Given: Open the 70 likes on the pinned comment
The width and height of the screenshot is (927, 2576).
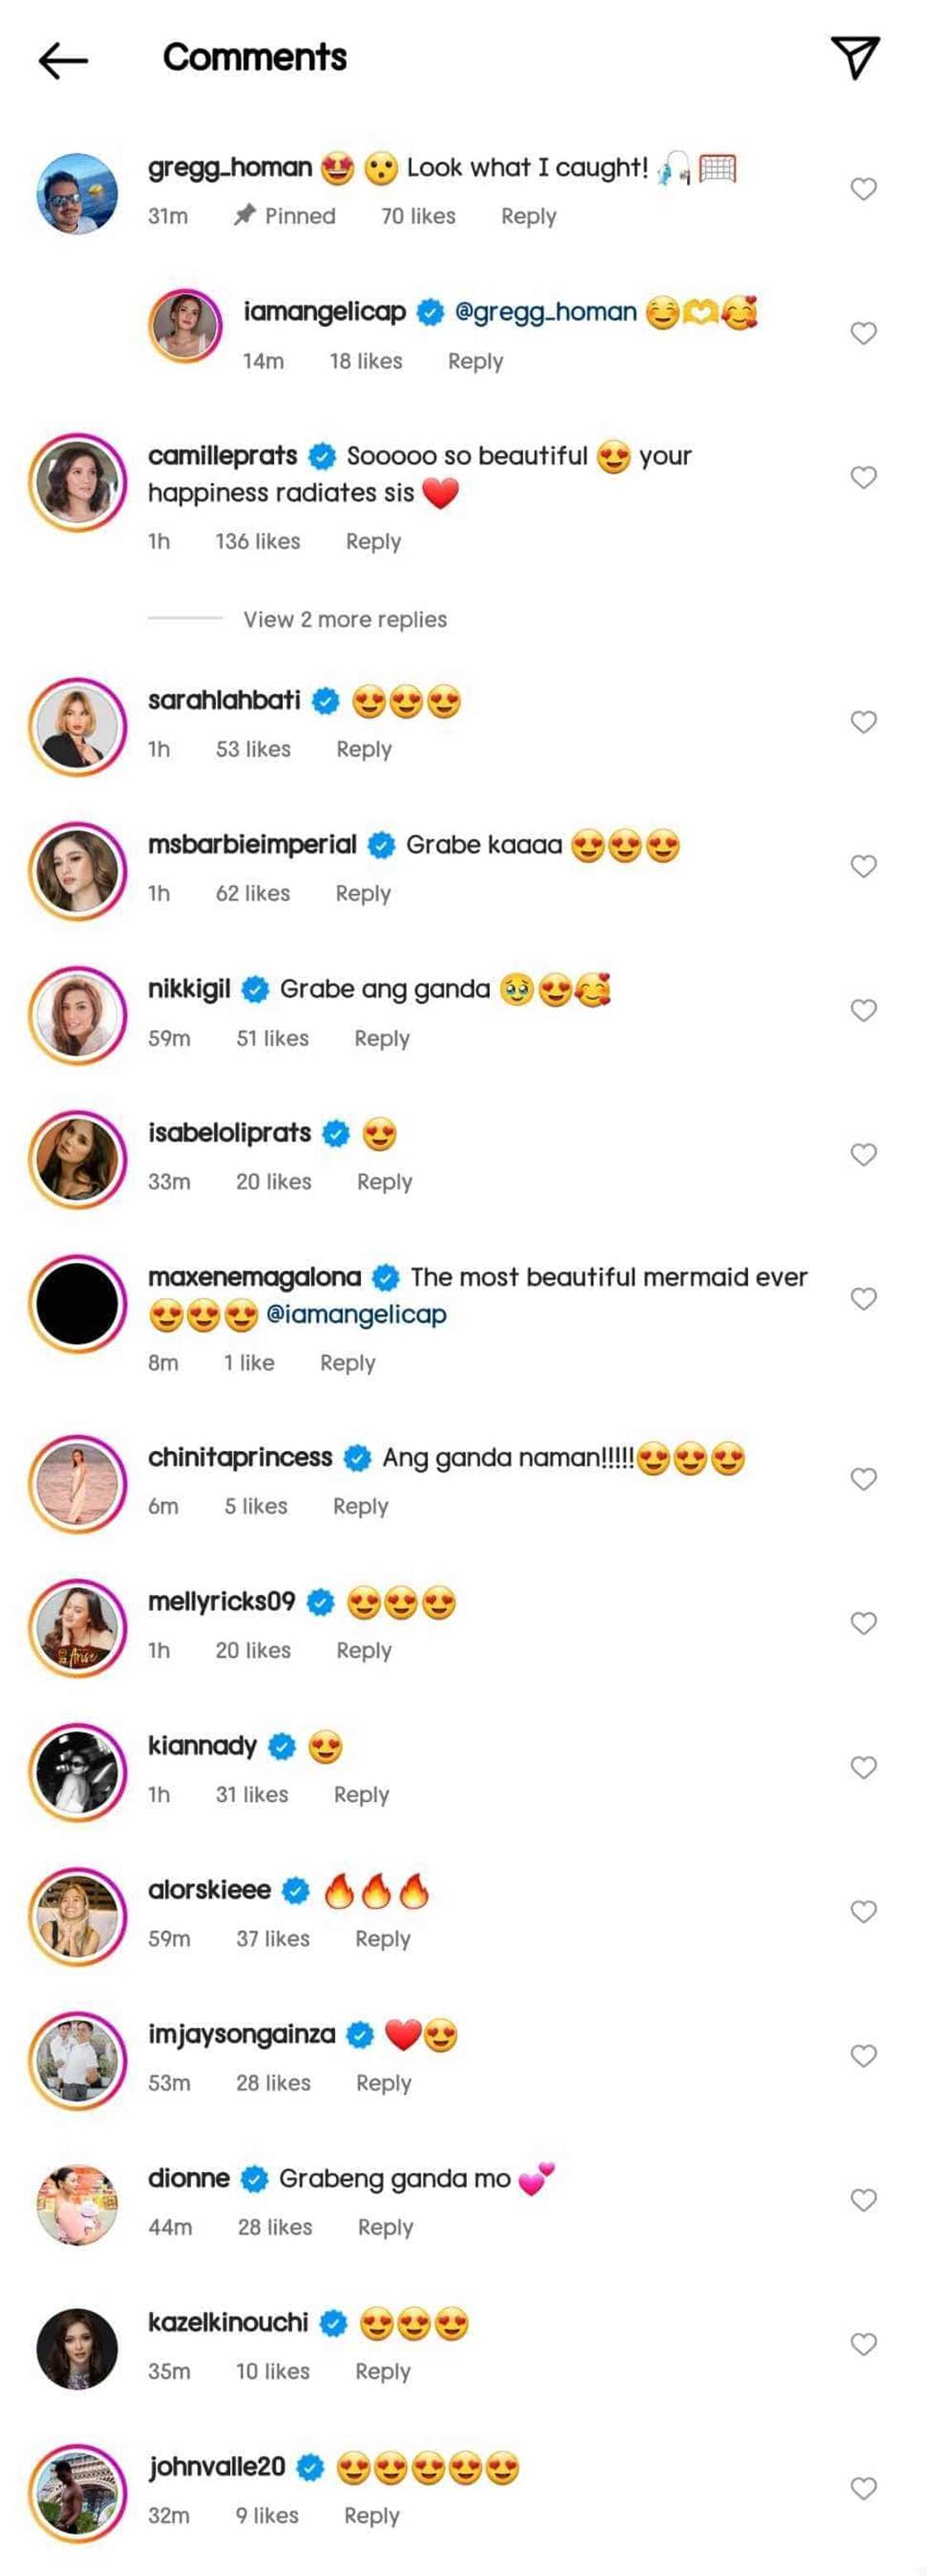Looking at the screenshot, I should (x=417, y=216).
